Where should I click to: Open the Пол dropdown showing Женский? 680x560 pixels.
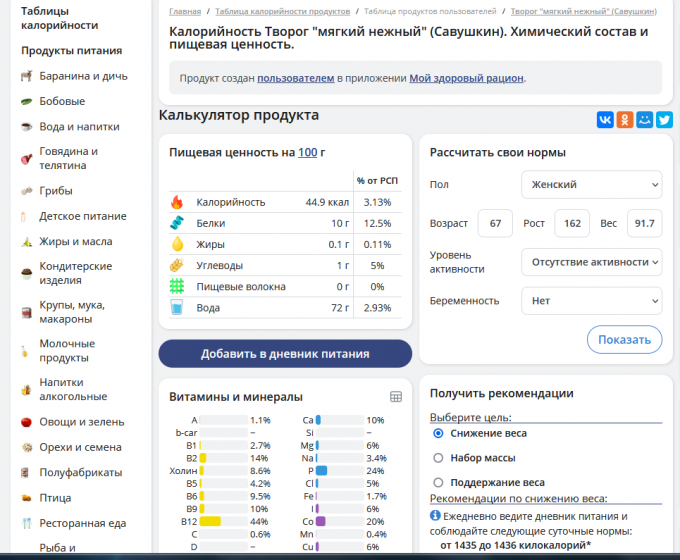[591, 185]
